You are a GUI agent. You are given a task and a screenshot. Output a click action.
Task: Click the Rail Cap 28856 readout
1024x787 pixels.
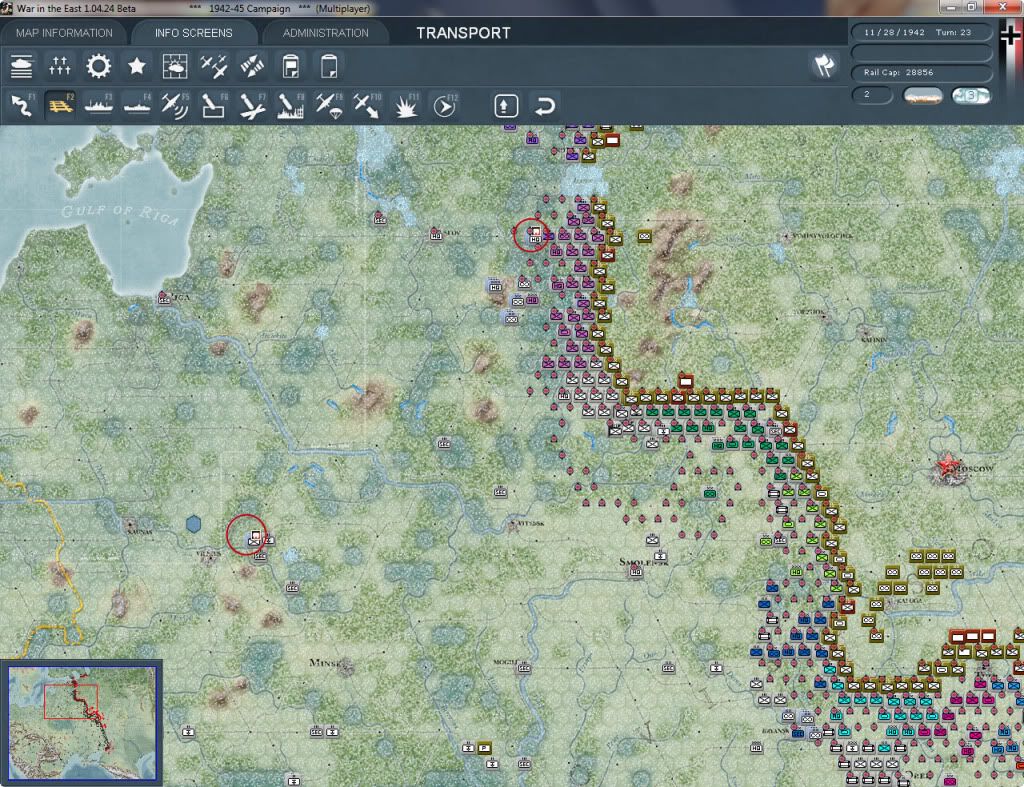pyautogui.click(x=921, y=72)
